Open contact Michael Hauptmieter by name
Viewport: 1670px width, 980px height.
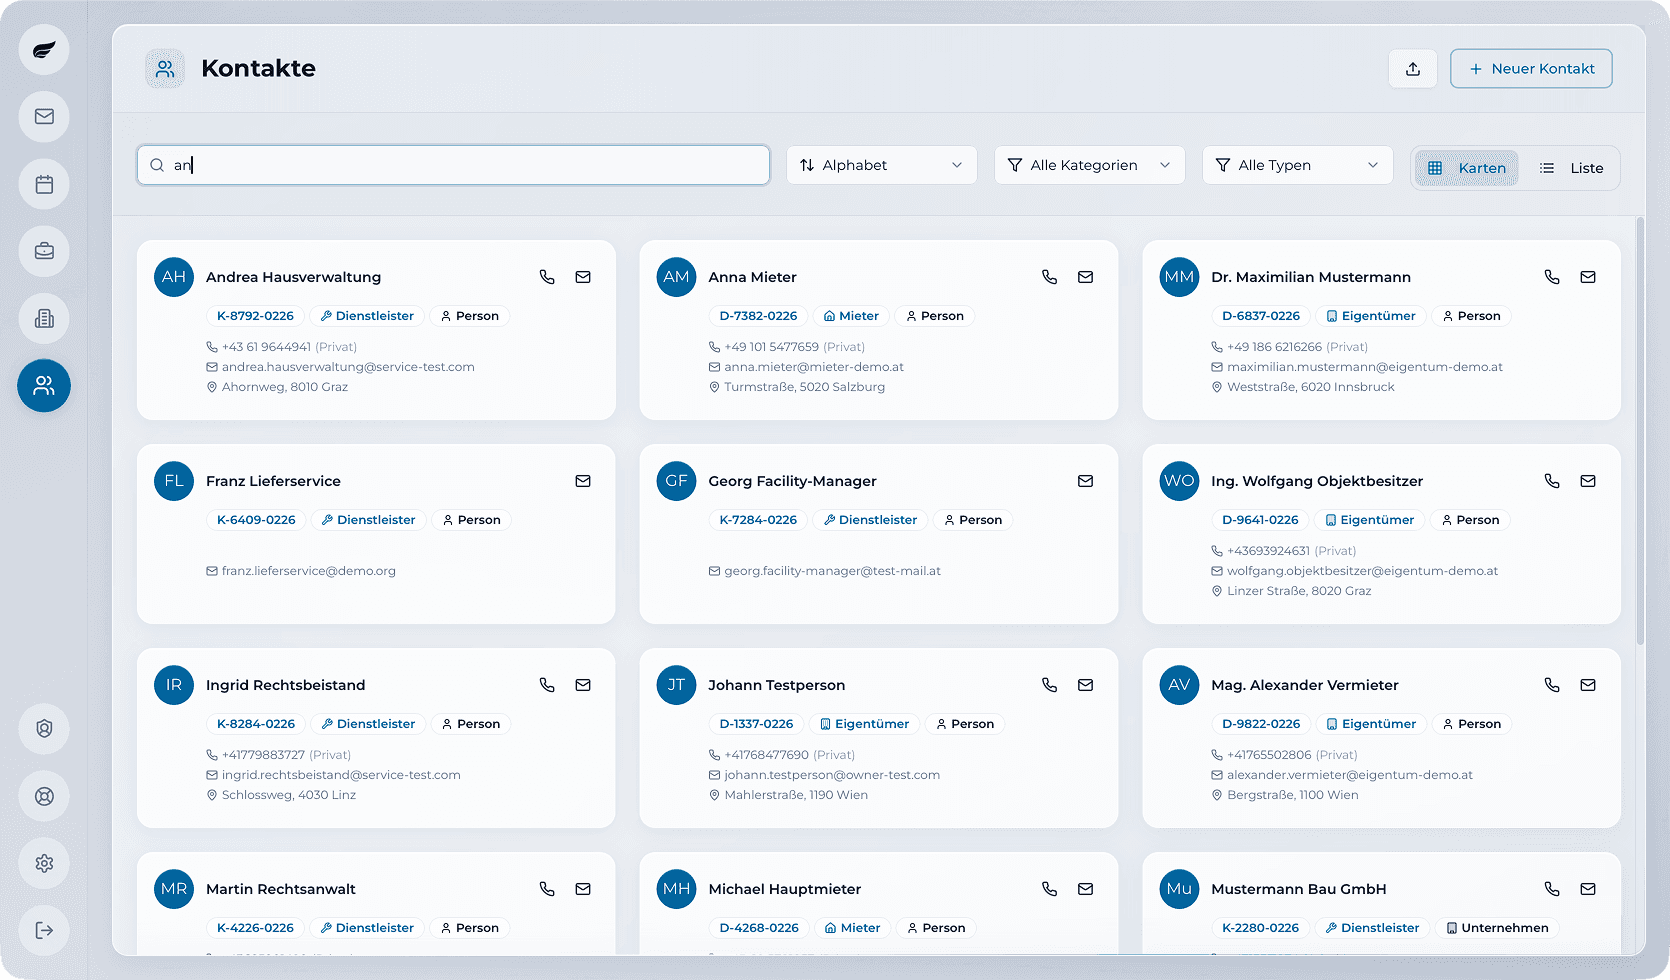point(784,889)
